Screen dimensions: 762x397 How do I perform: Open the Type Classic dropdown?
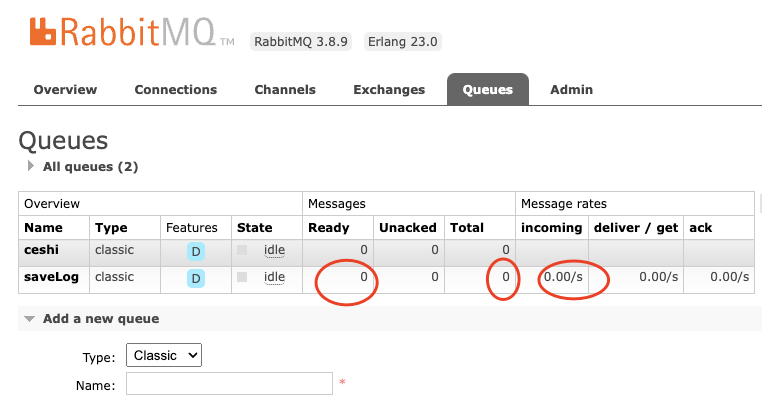click(164, 356)
